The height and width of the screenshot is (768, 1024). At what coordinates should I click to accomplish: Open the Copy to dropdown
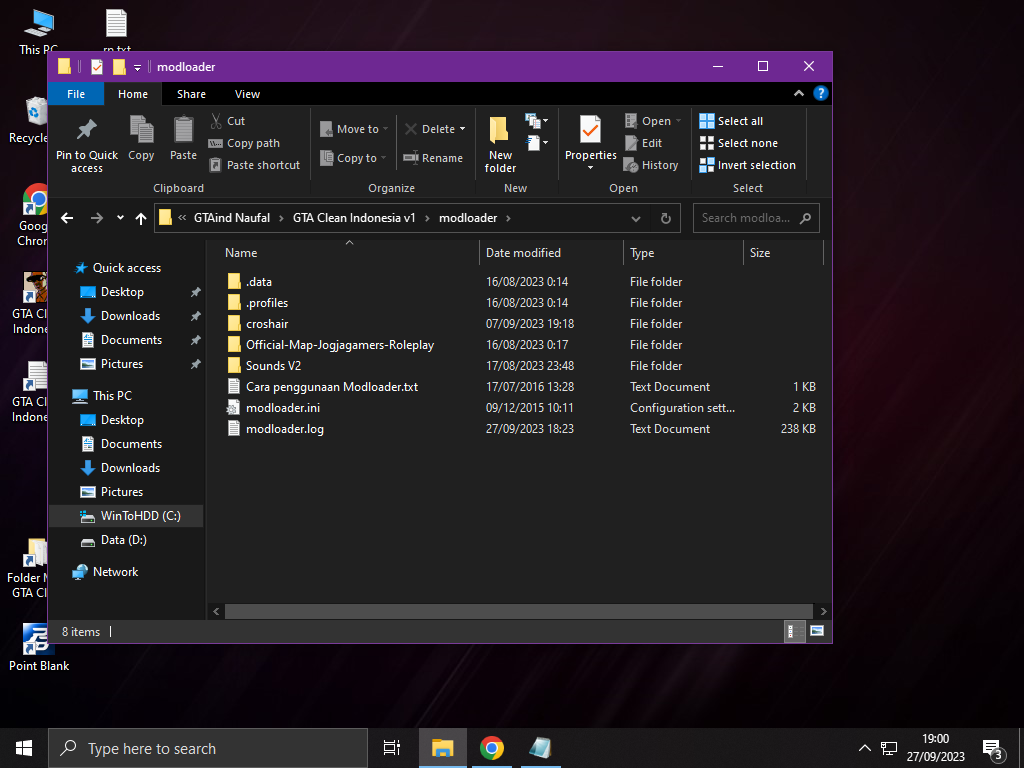[x=353, y=158]
